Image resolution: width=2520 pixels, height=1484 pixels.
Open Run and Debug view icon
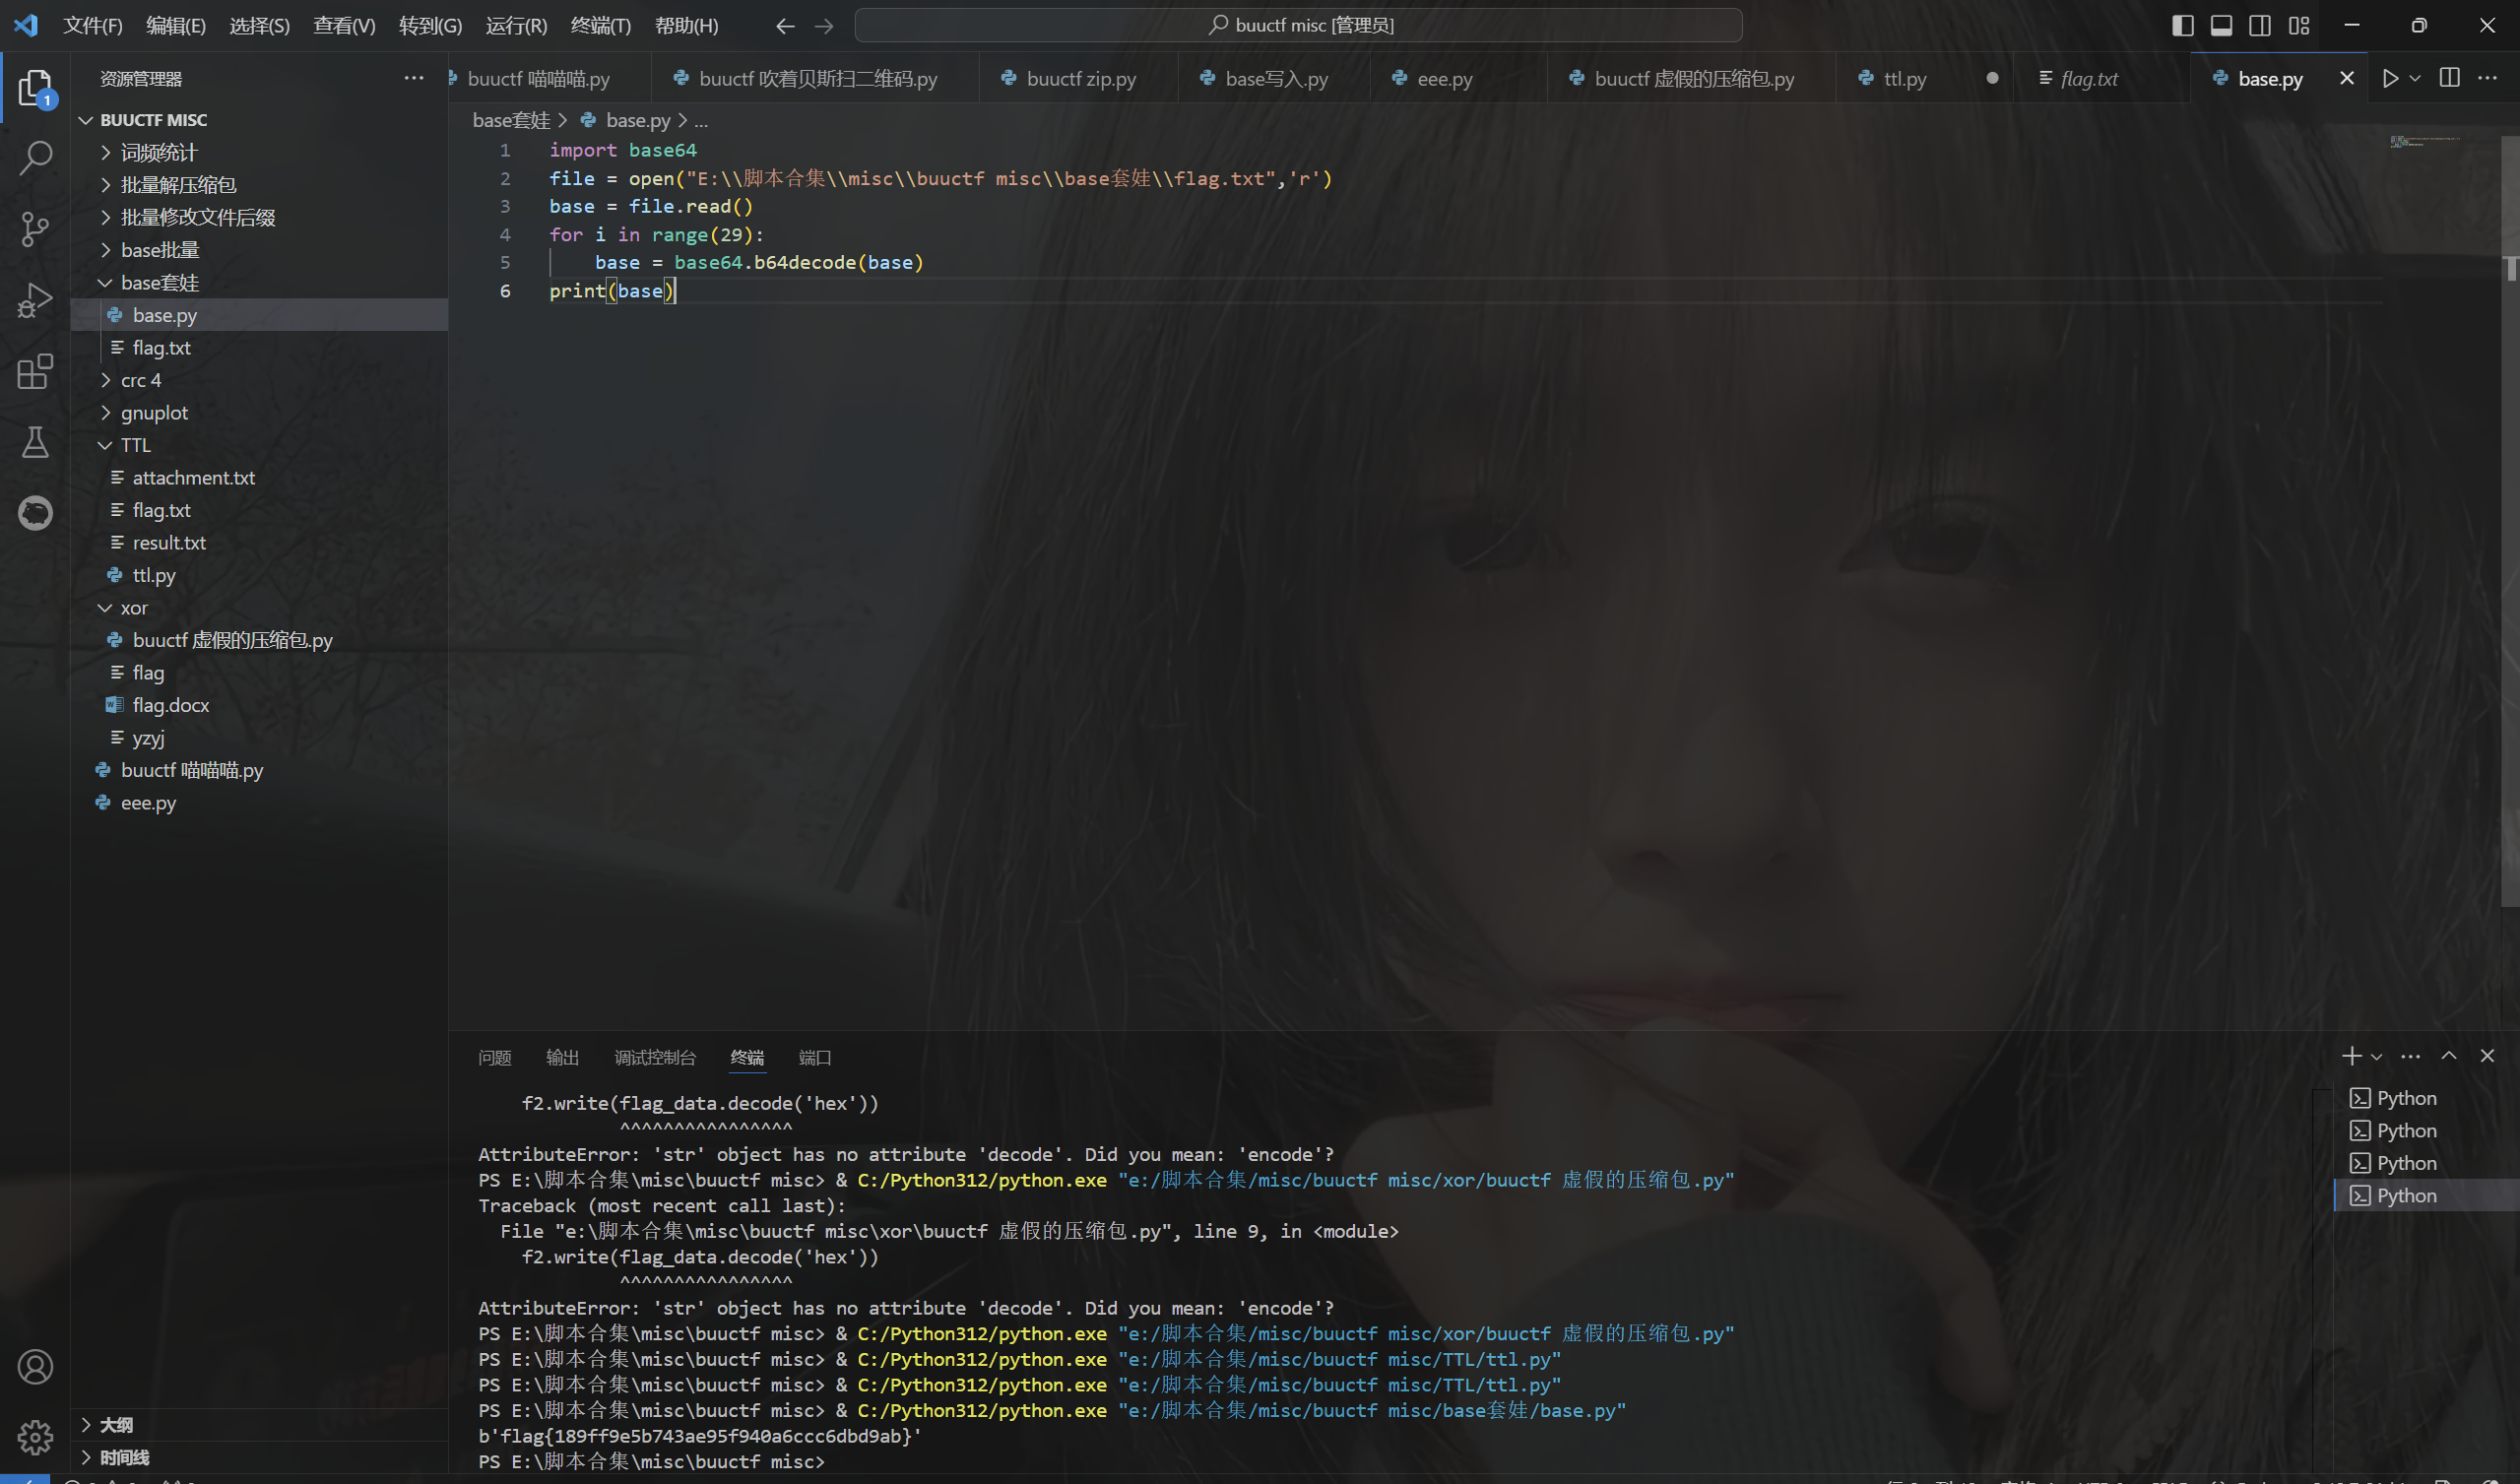click(35, 300)
